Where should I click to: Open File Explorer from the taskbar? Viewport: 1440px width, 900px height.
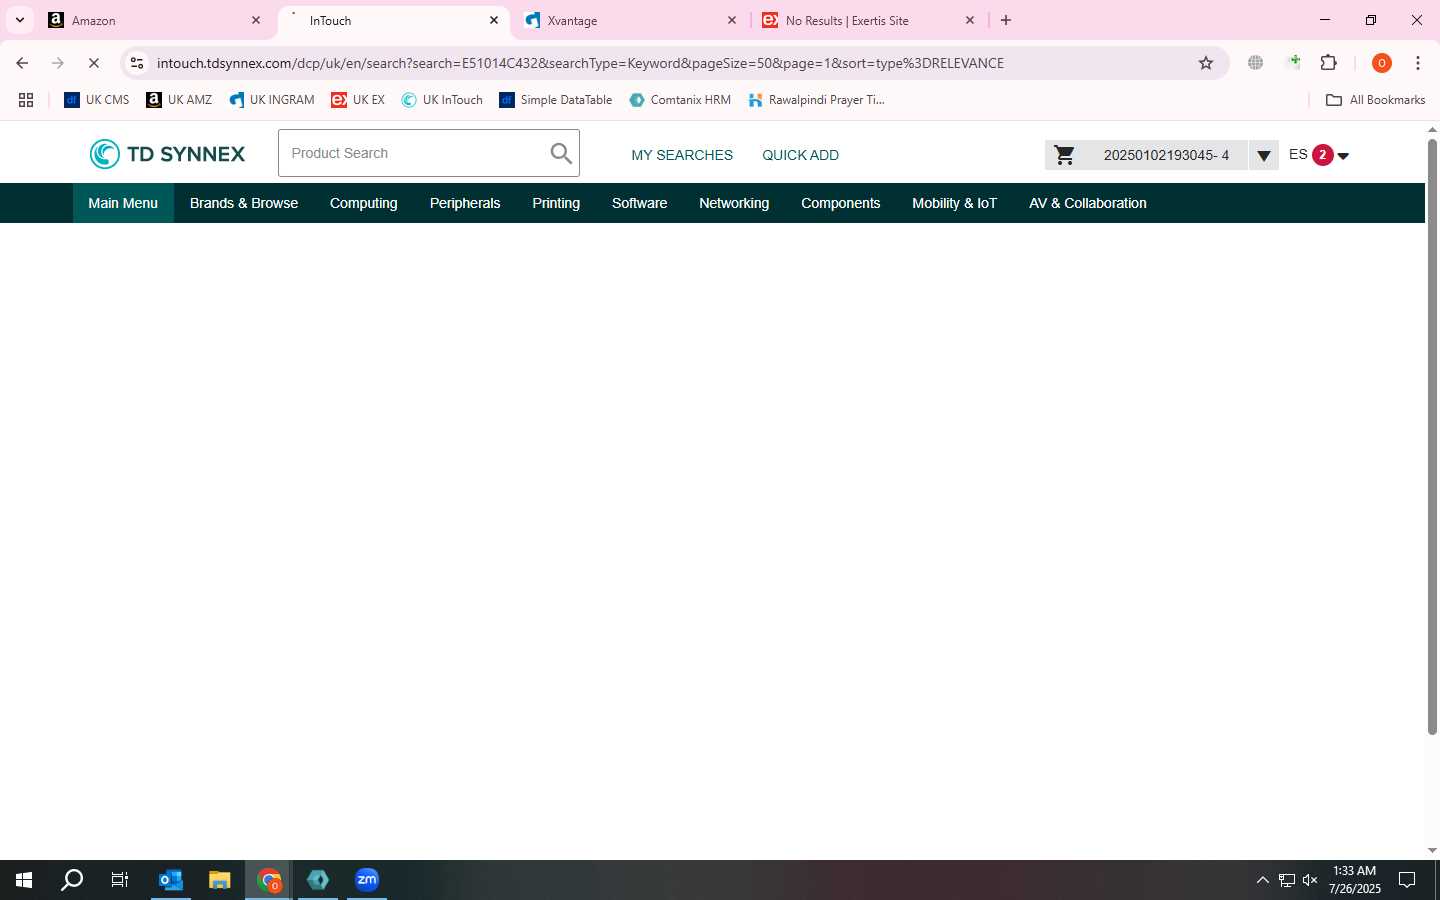(x=220, y=880)
